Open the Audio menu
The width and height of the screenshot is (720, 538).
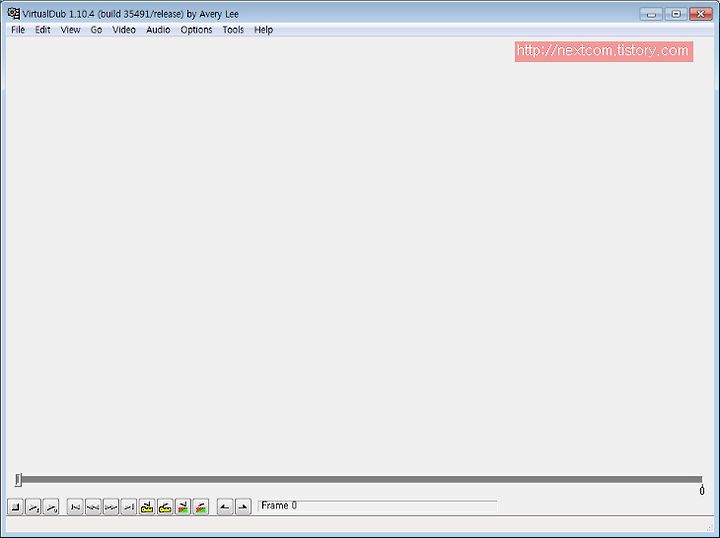point(158,30)
